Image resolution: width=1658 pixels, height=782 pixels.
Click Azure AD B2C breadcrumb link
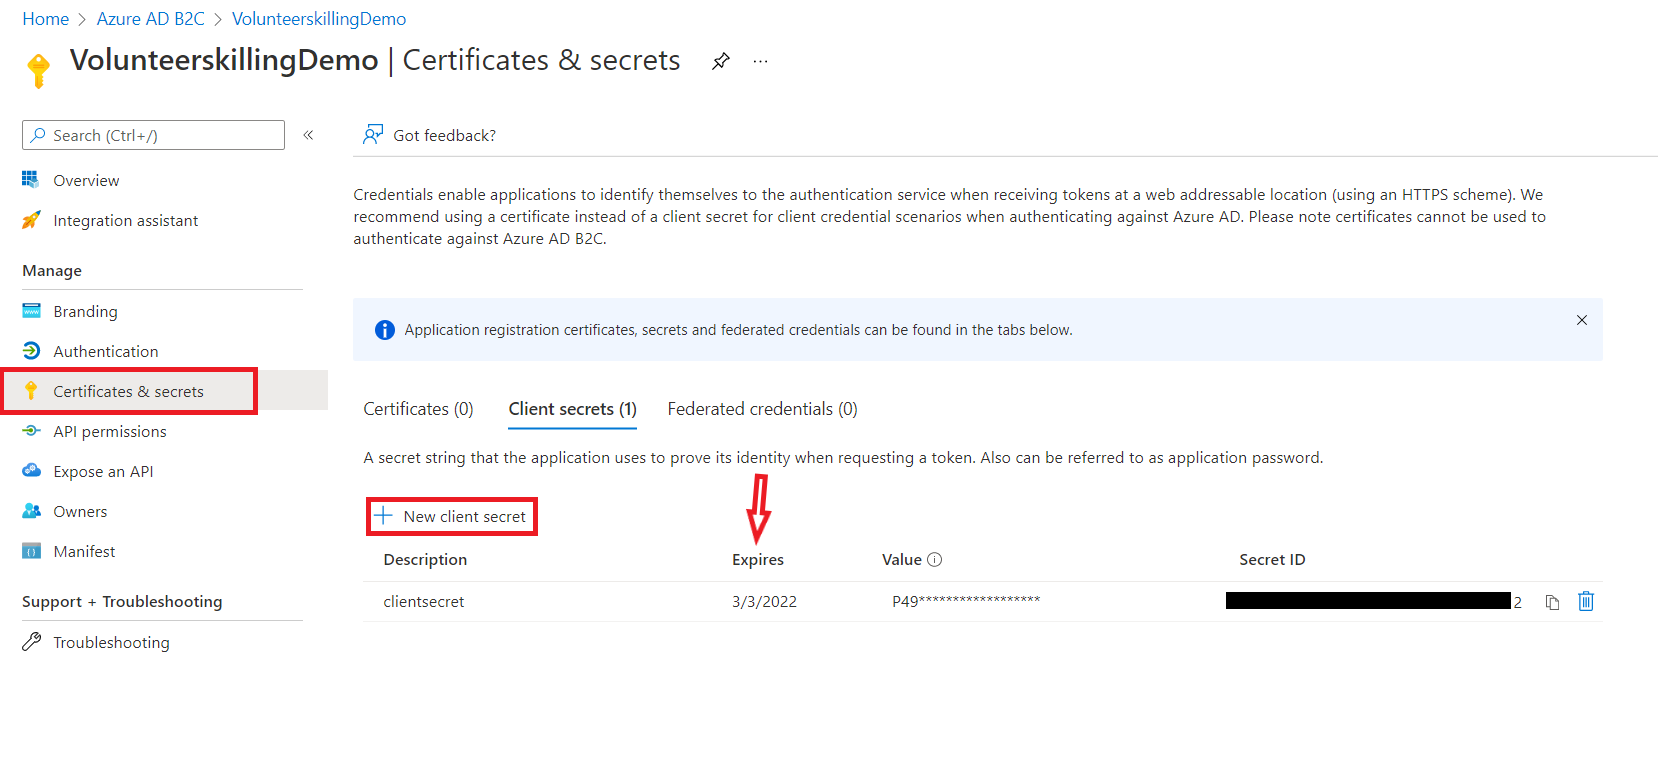150,19
